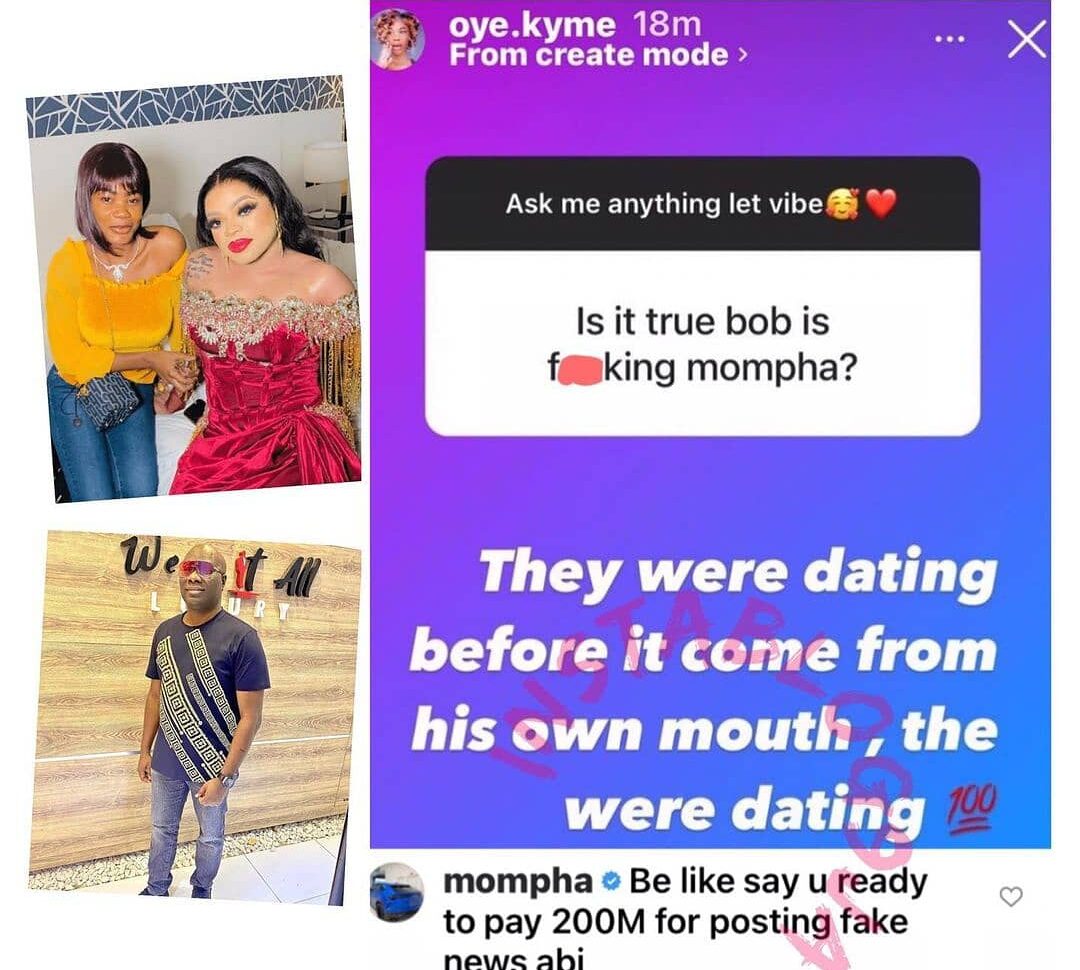Tap the 'Ask me anything let vibe' header
The height and width of the screenshot is (970, 1080).
coord(703,204)
